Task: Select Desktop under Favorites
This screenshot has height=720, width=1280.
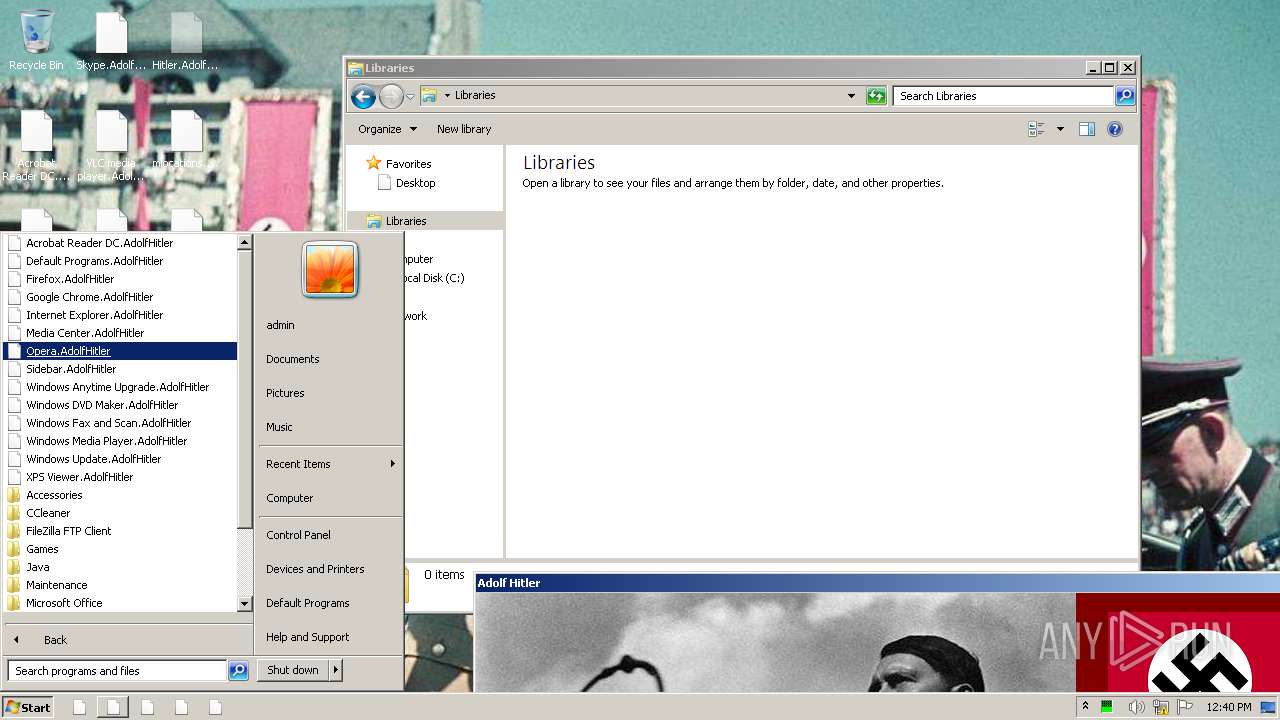Action: (x=415, y=183)
